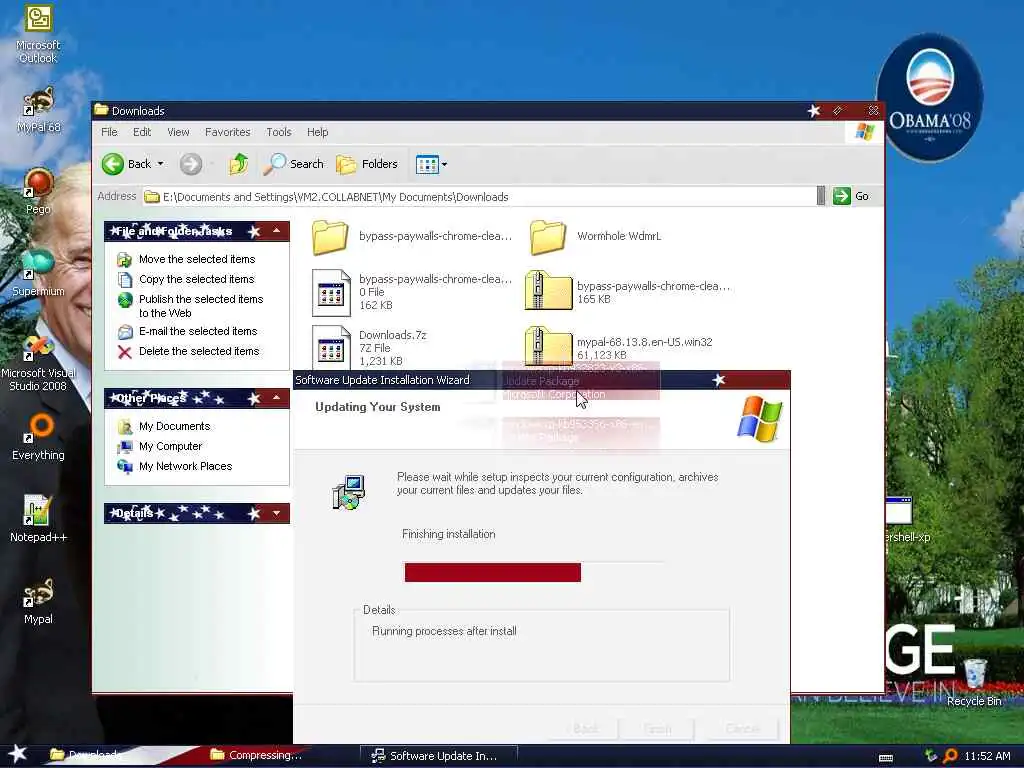Image resolution: width=1024 pixels, height=768 pixels.
Task: Launch Supermium browser shortcut
Action: pyautogui.click(x=38, y=273)
